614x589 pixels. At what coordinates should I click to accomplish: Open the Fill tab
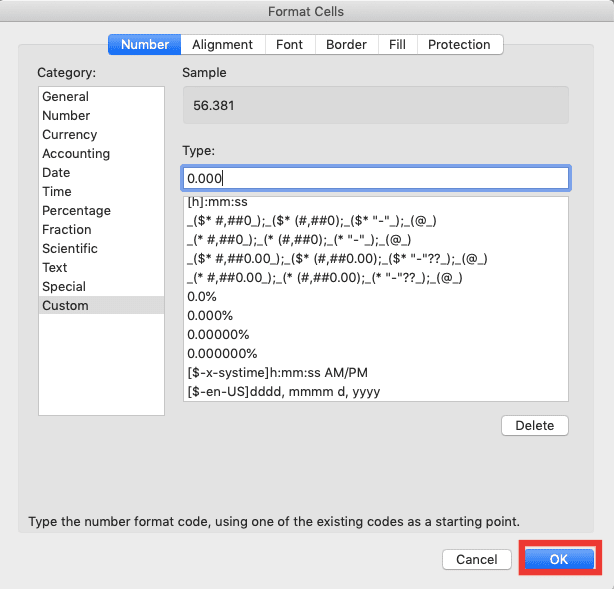click(397, 45)
